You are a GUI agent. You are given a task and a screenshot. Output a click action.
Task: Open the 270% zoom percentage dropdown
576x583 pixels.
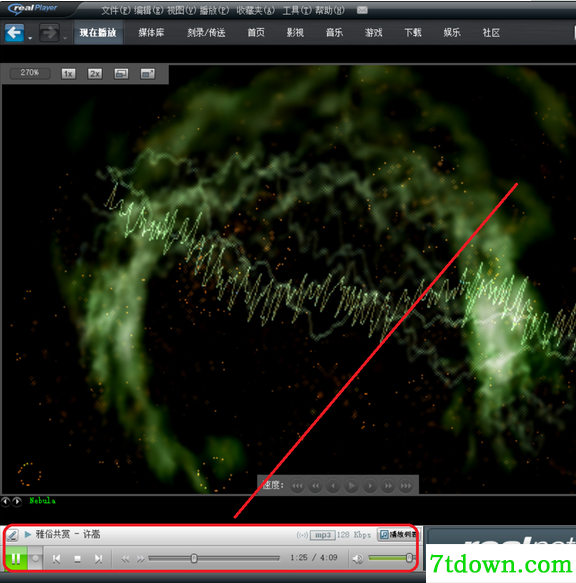coord(30,73)
